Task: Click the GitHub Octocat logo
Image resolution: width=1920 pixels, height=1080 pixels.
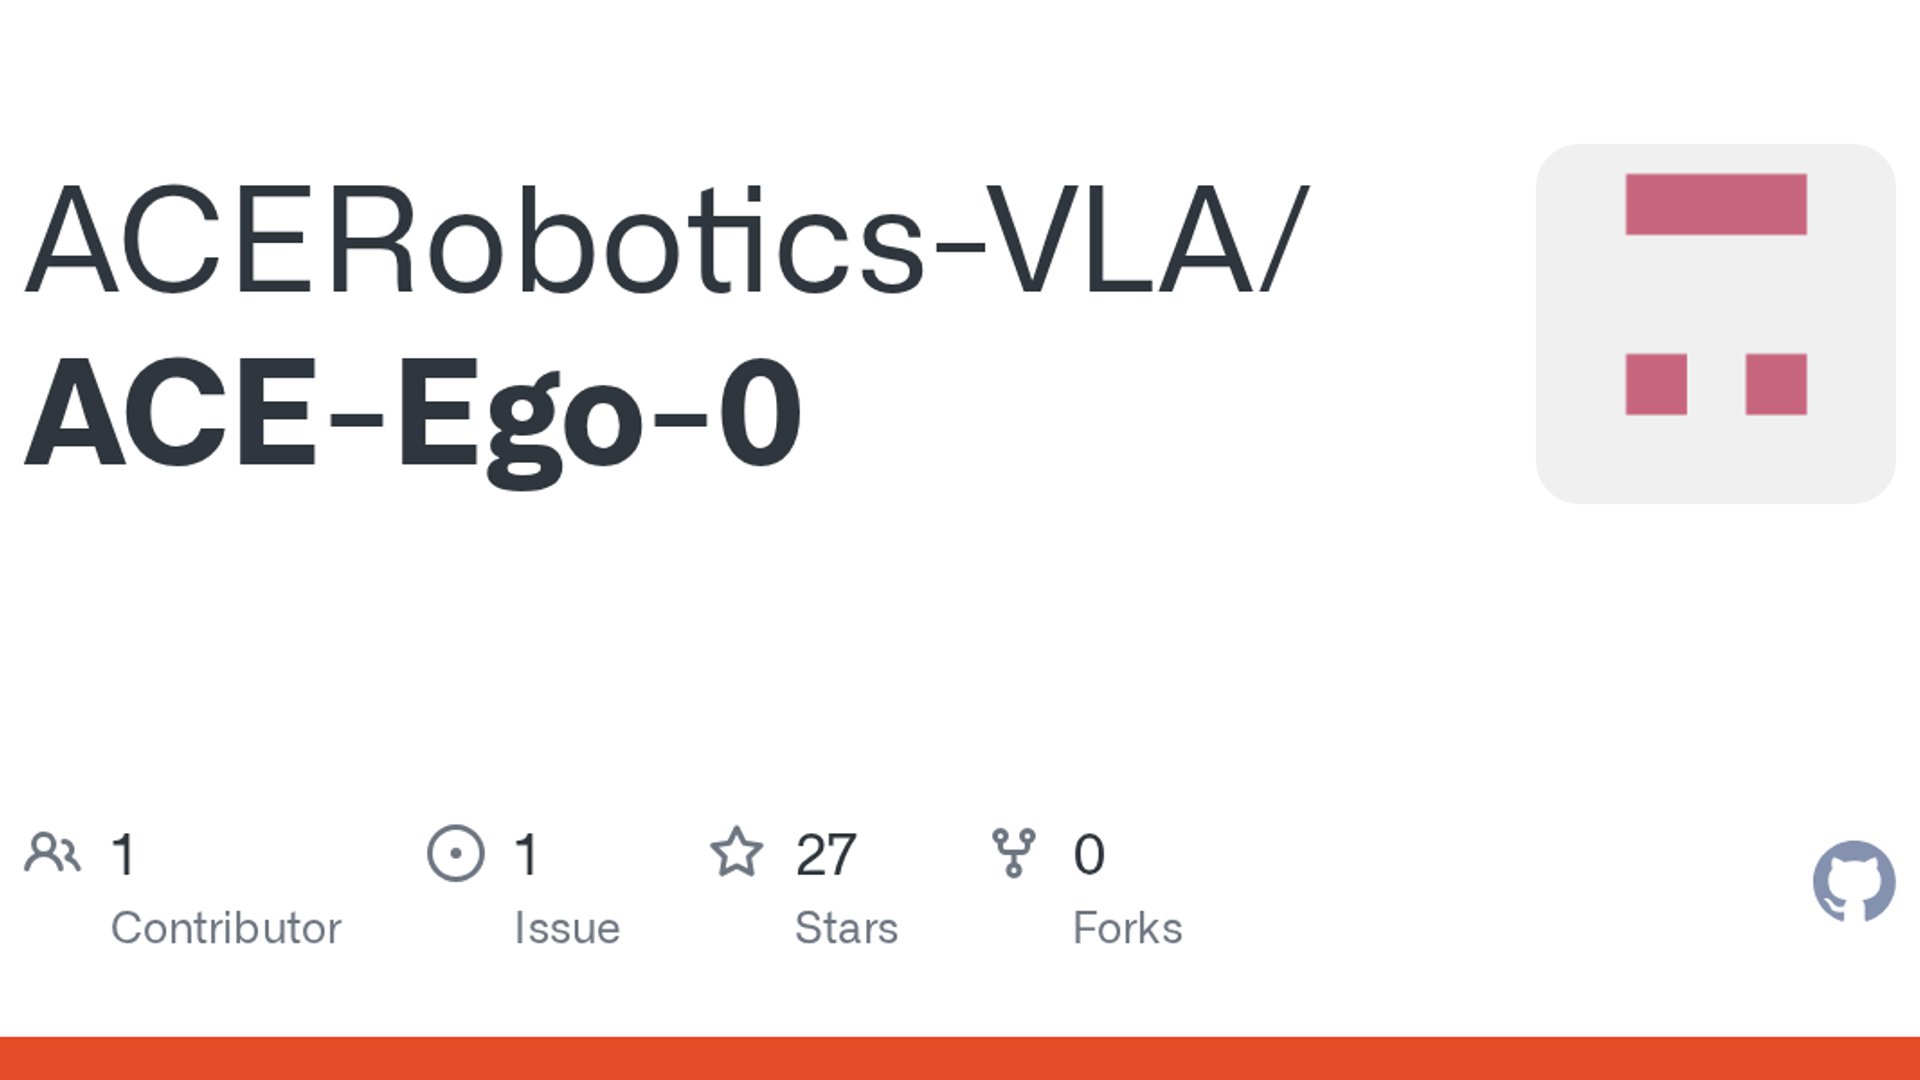Action: pos(1854,881)
